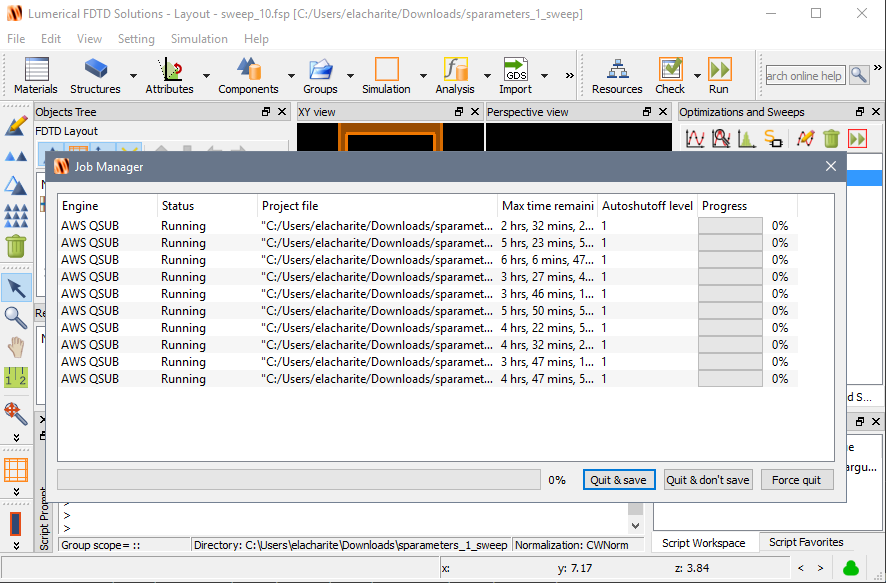The height and width of the screenshot is (583, 886).
Task: Select the green ruler measure tool
Action: click(16, 377)
